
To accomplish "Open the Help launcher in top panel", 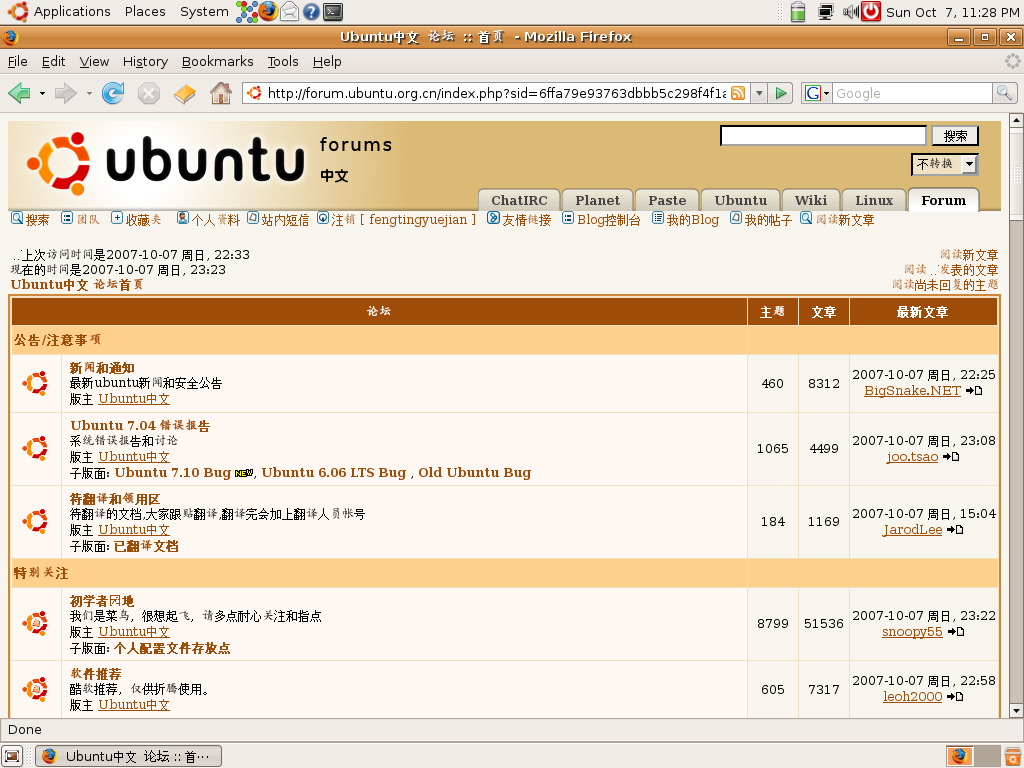I will tap(311, 12).
